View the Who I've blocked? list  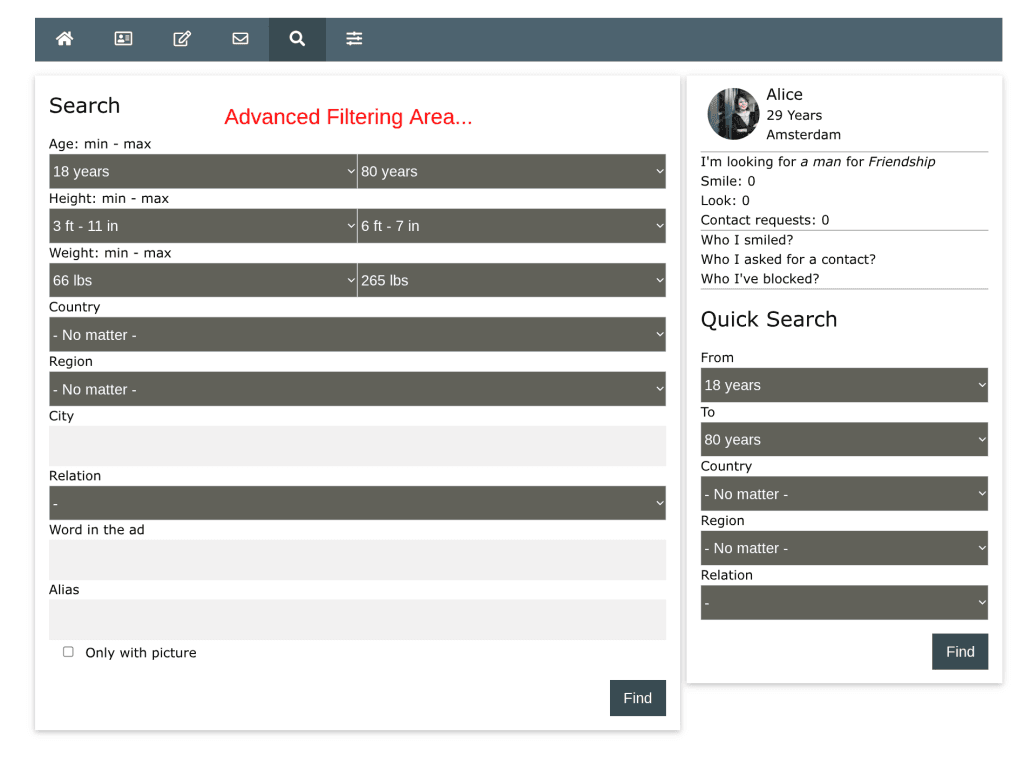pyautogui.click(x=759, y=279)
